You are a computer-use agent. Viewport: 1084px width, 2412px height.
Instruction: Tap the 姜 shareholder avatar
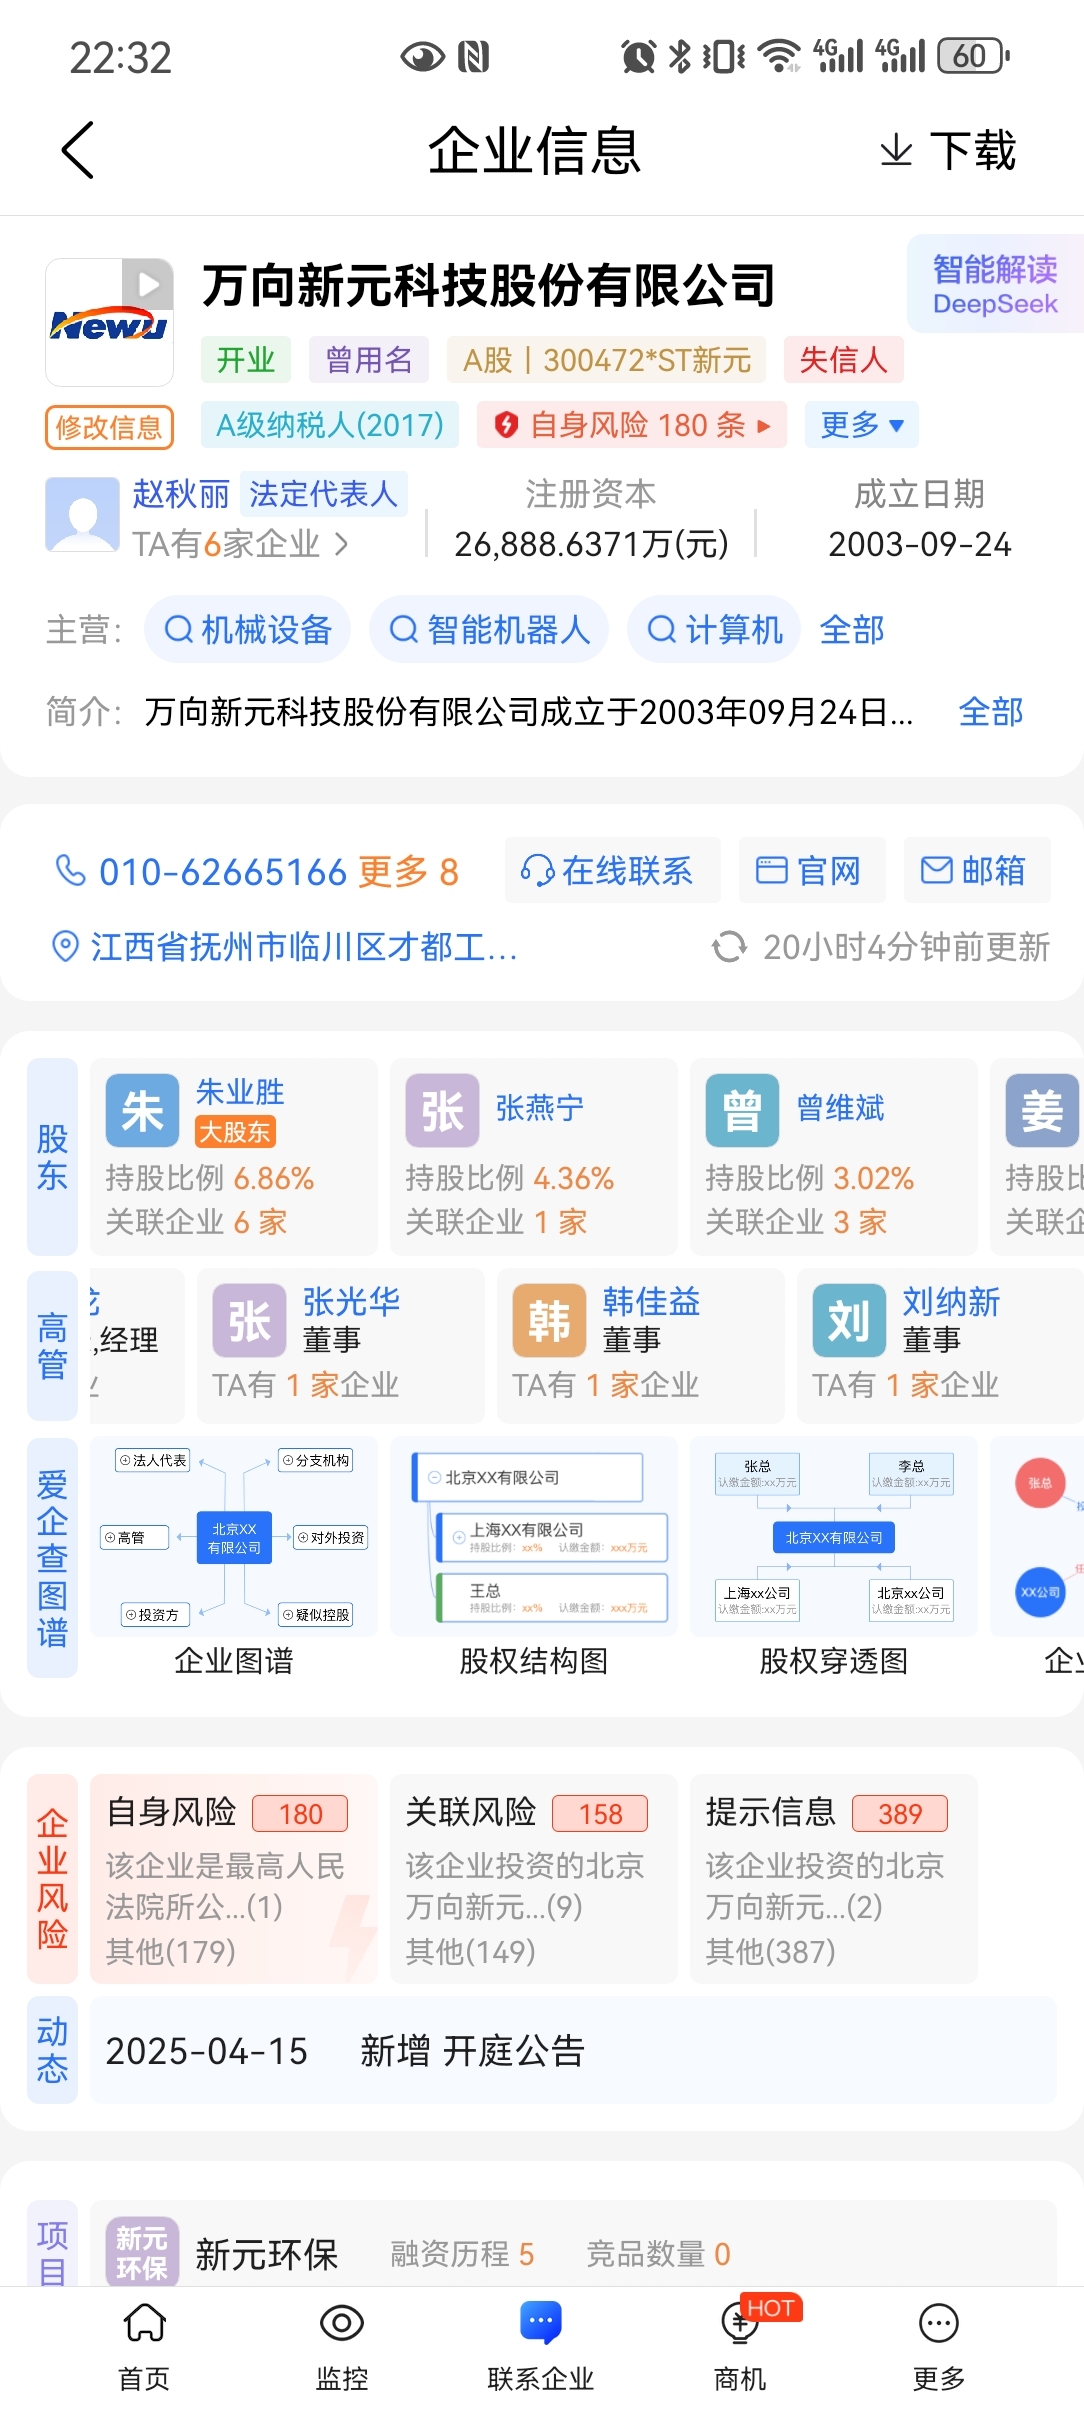(1042, 1110)
